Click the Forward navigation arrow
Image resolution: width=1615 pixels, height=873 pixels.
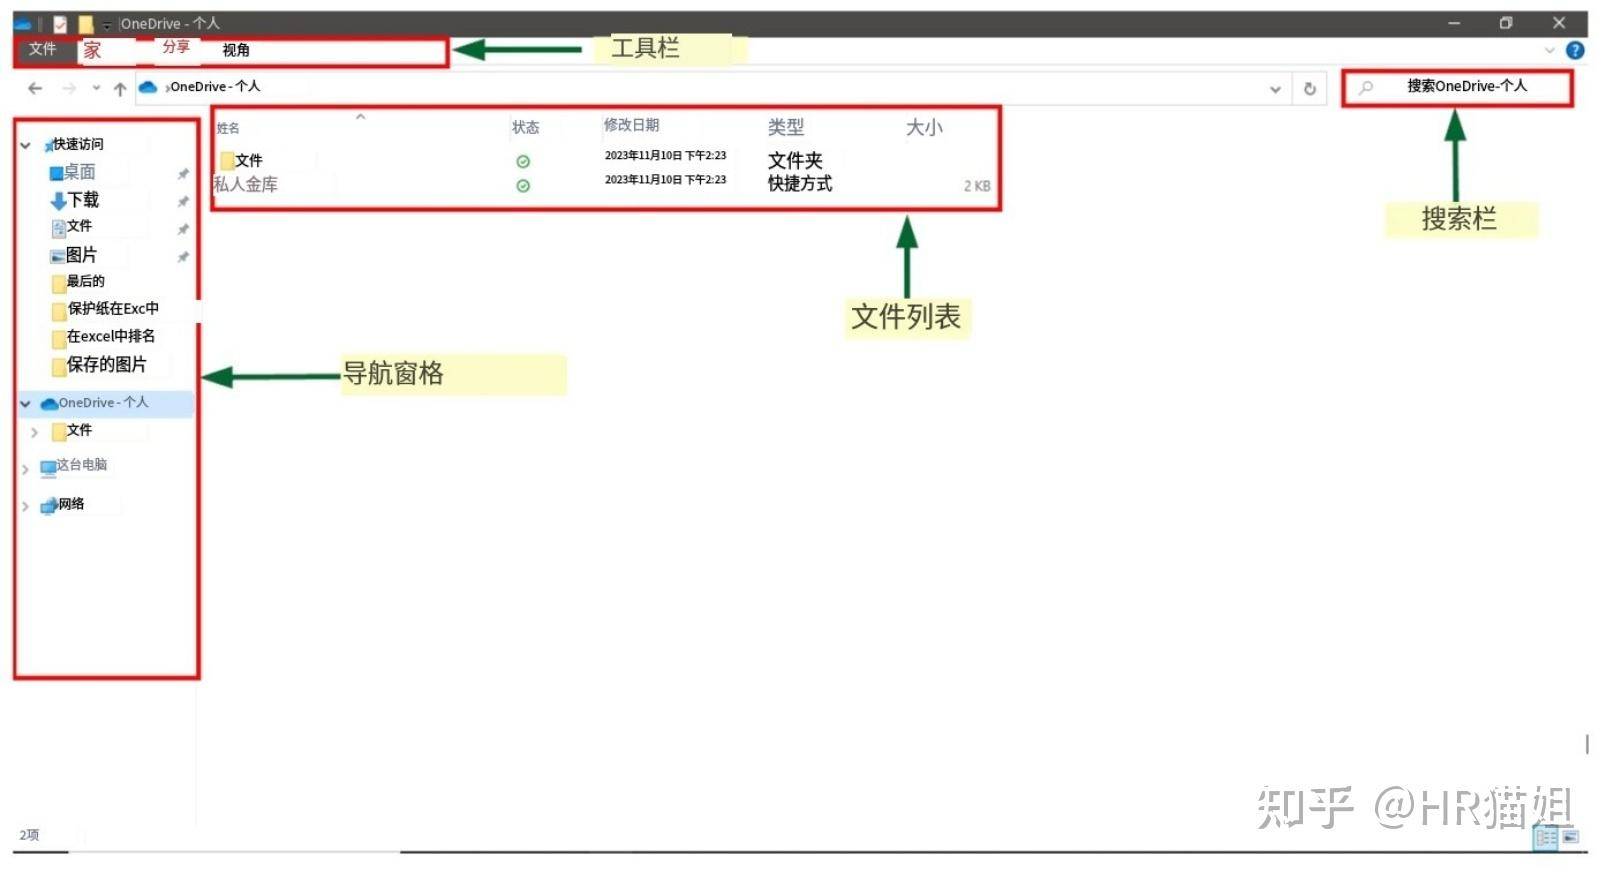69,89
